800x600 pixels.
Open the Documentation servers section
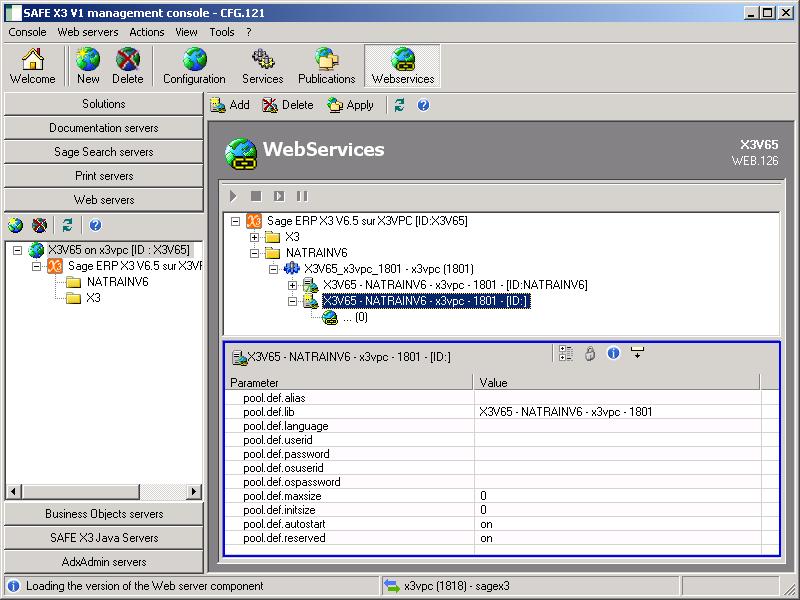[x=104, y=128]
